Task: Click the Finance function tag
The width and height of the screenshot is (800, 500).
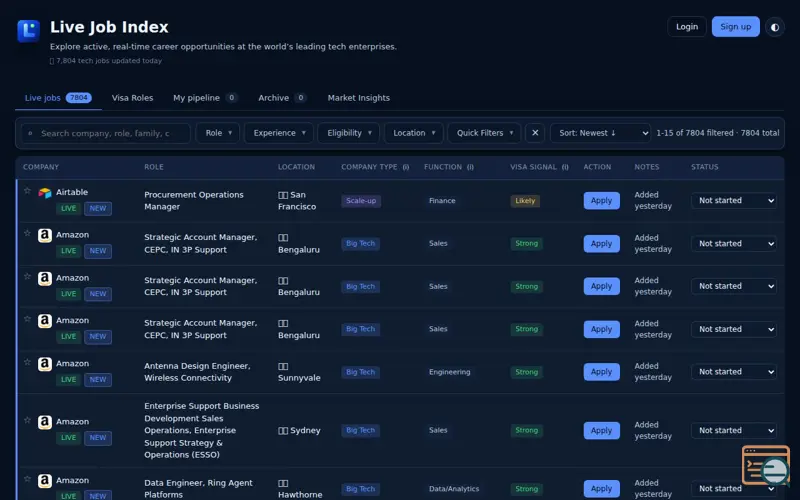Action: [442, 201]
